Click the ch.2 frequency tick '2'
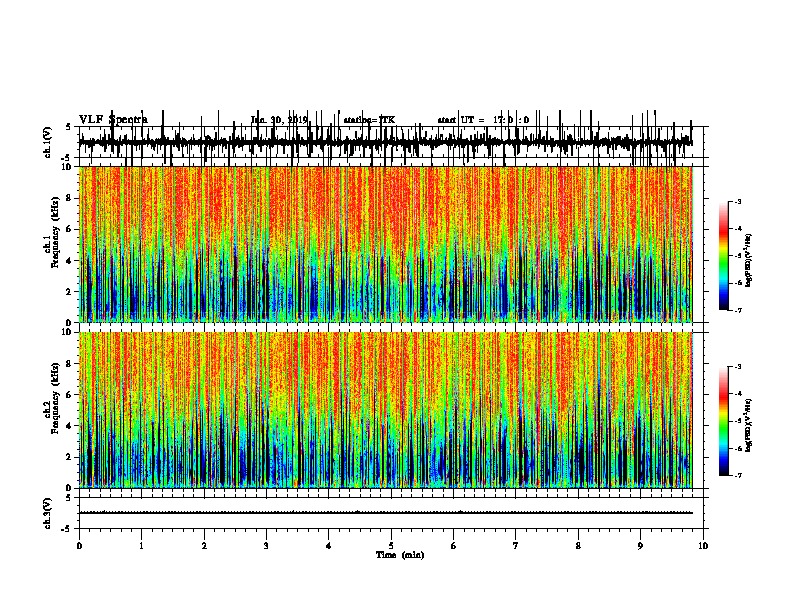The height and width of the screenshot is (612, 792). 70,457
